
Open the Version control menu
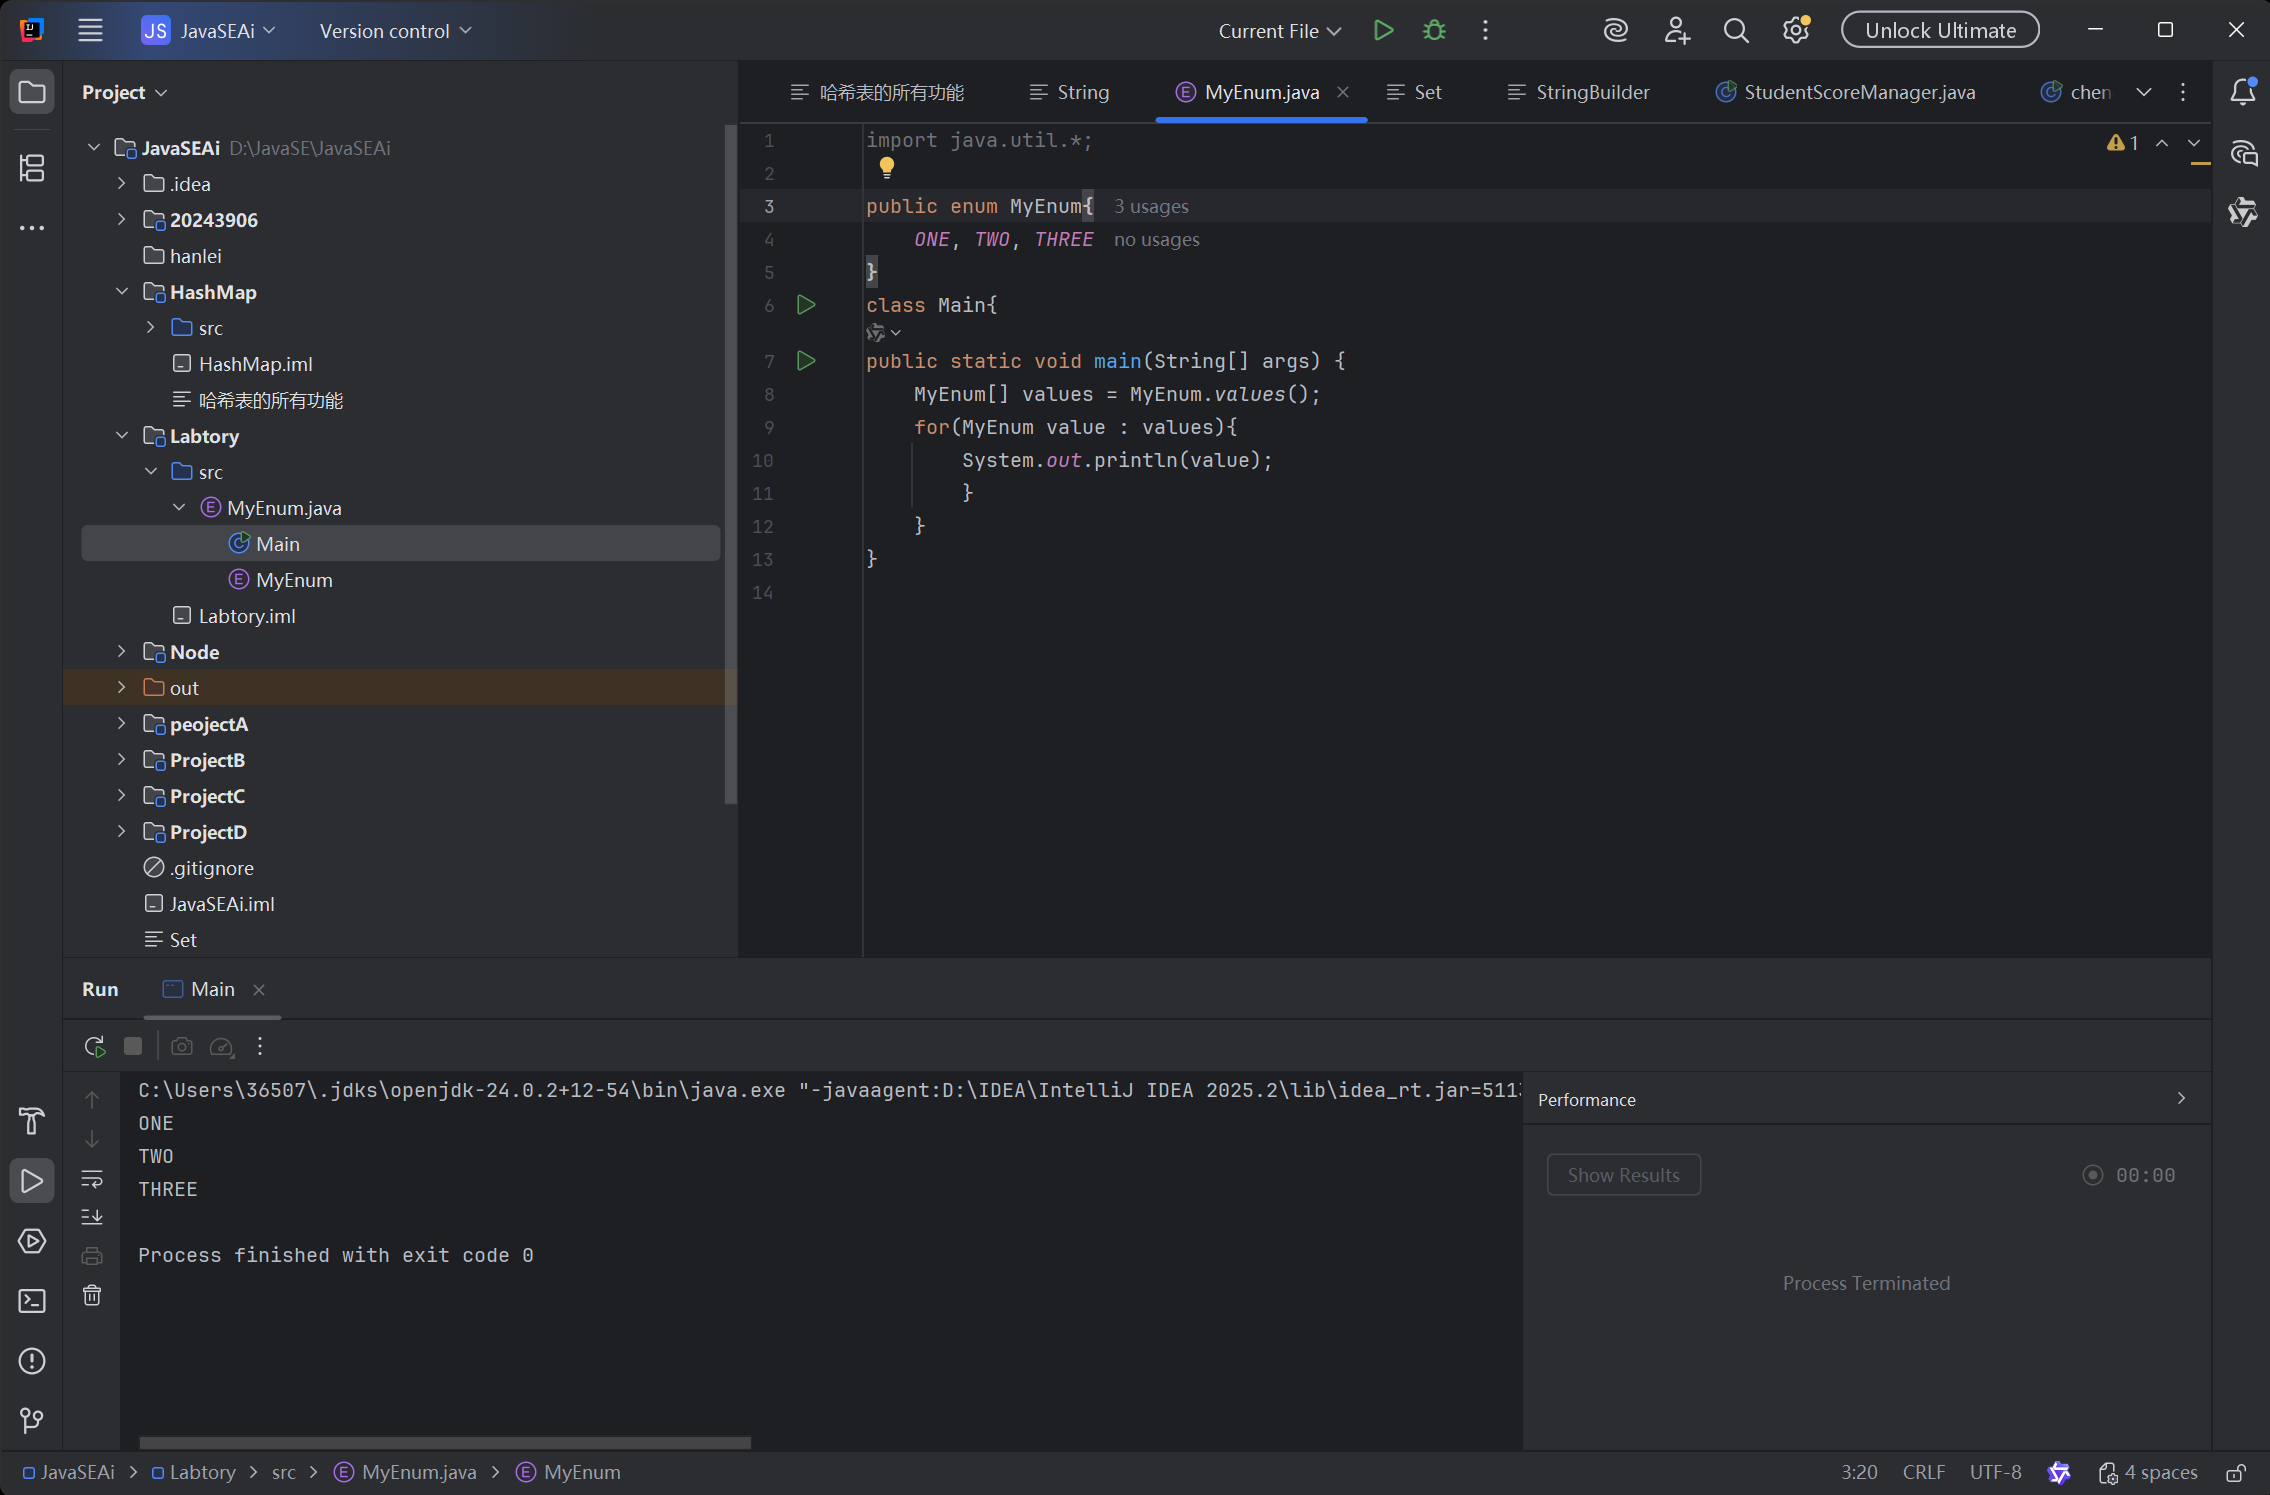395,31
